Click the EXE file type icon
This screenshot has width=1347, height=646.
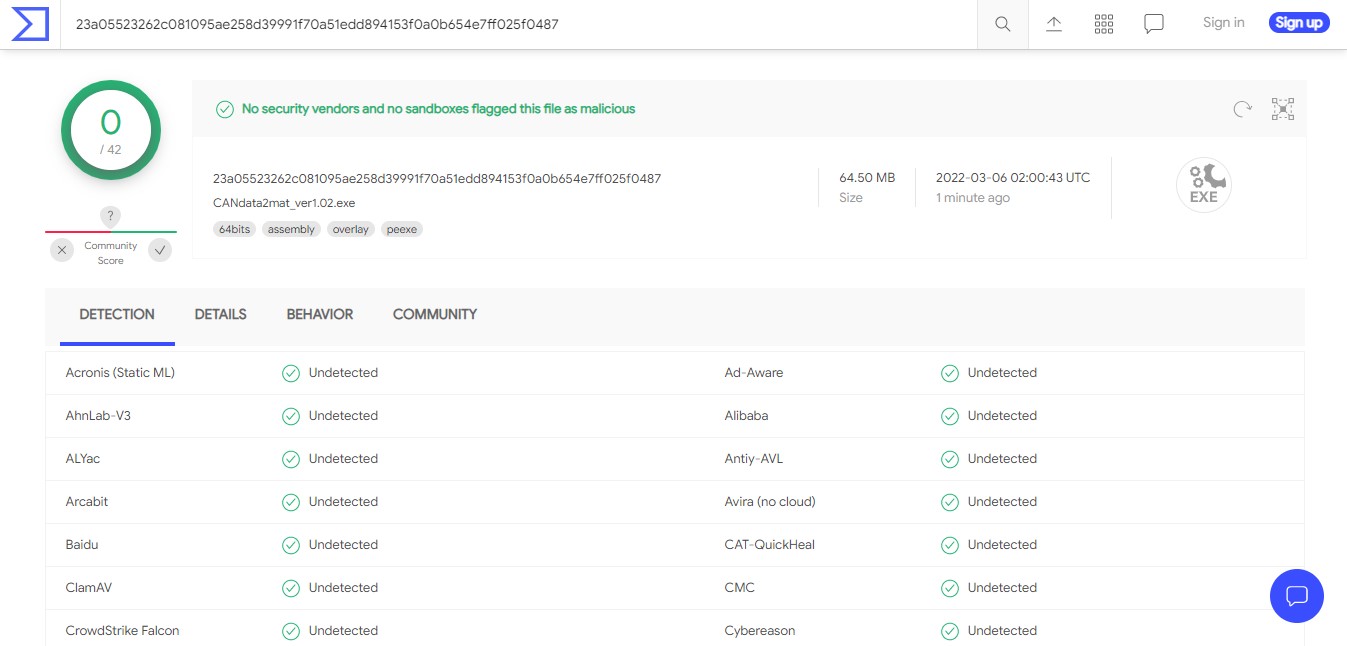(1204, 186)
